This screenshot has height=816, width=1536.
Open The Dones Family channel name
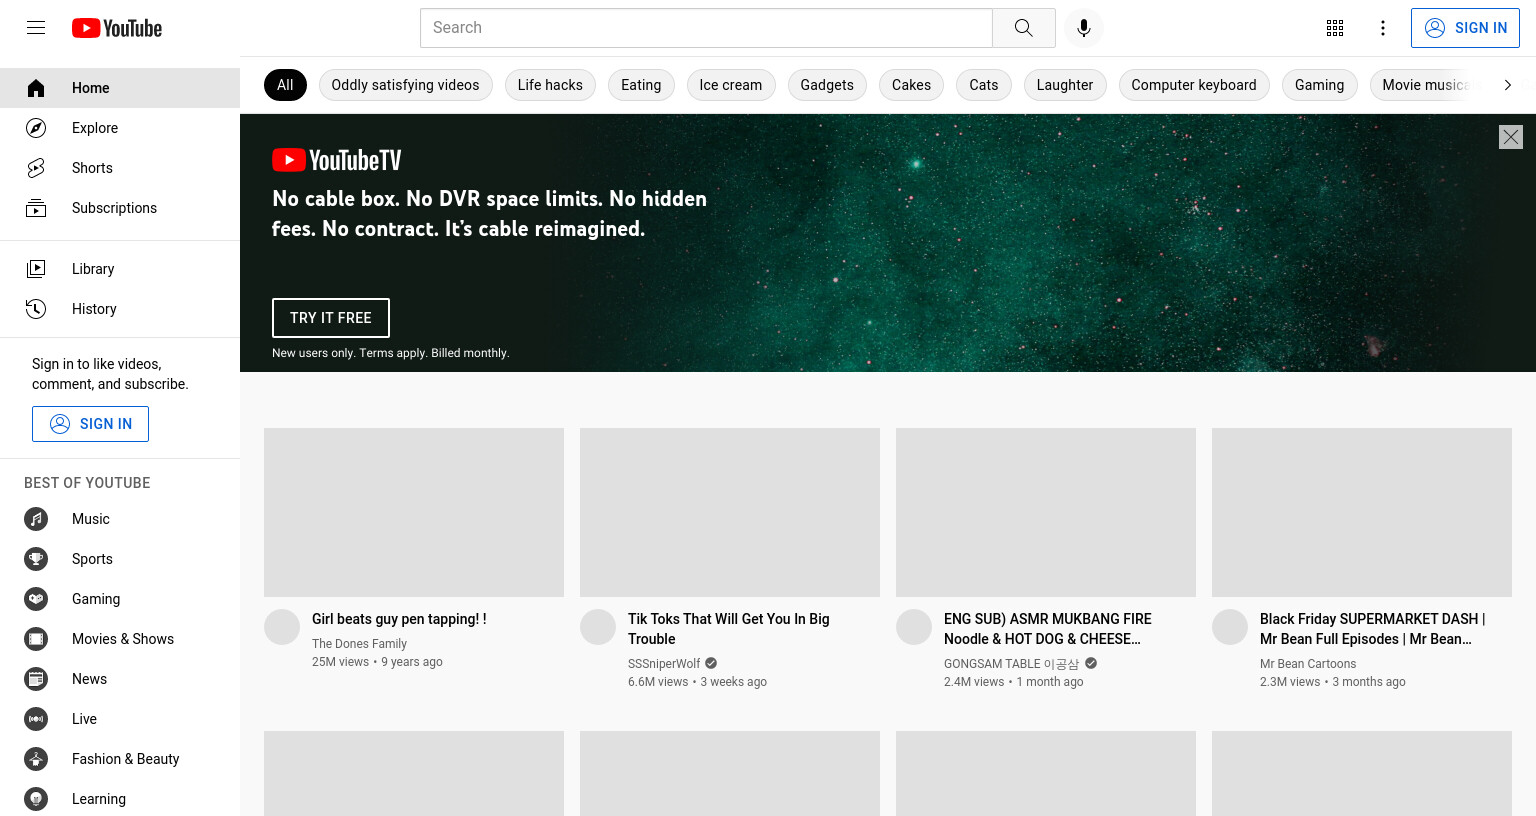359,644
